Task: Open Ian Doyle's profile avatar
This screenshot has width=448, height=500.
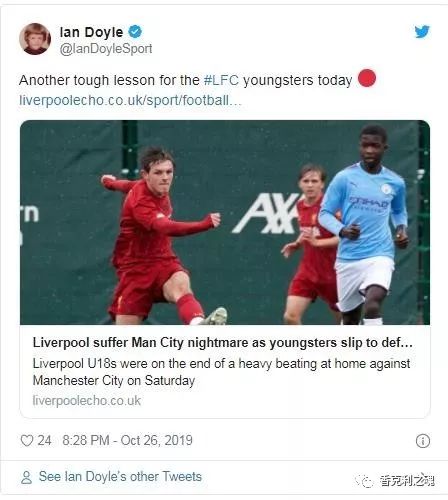Action: click(35, 39)
